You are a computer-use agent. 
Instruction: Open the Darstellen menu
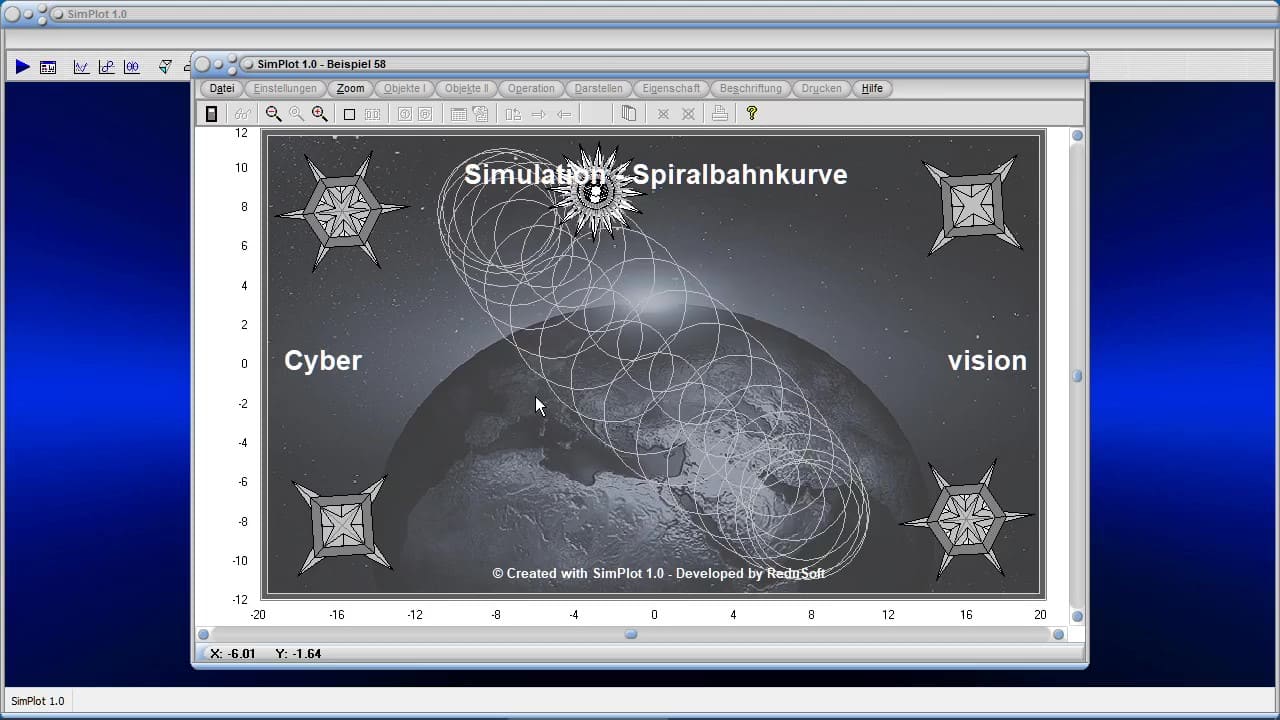click(598, 88)
